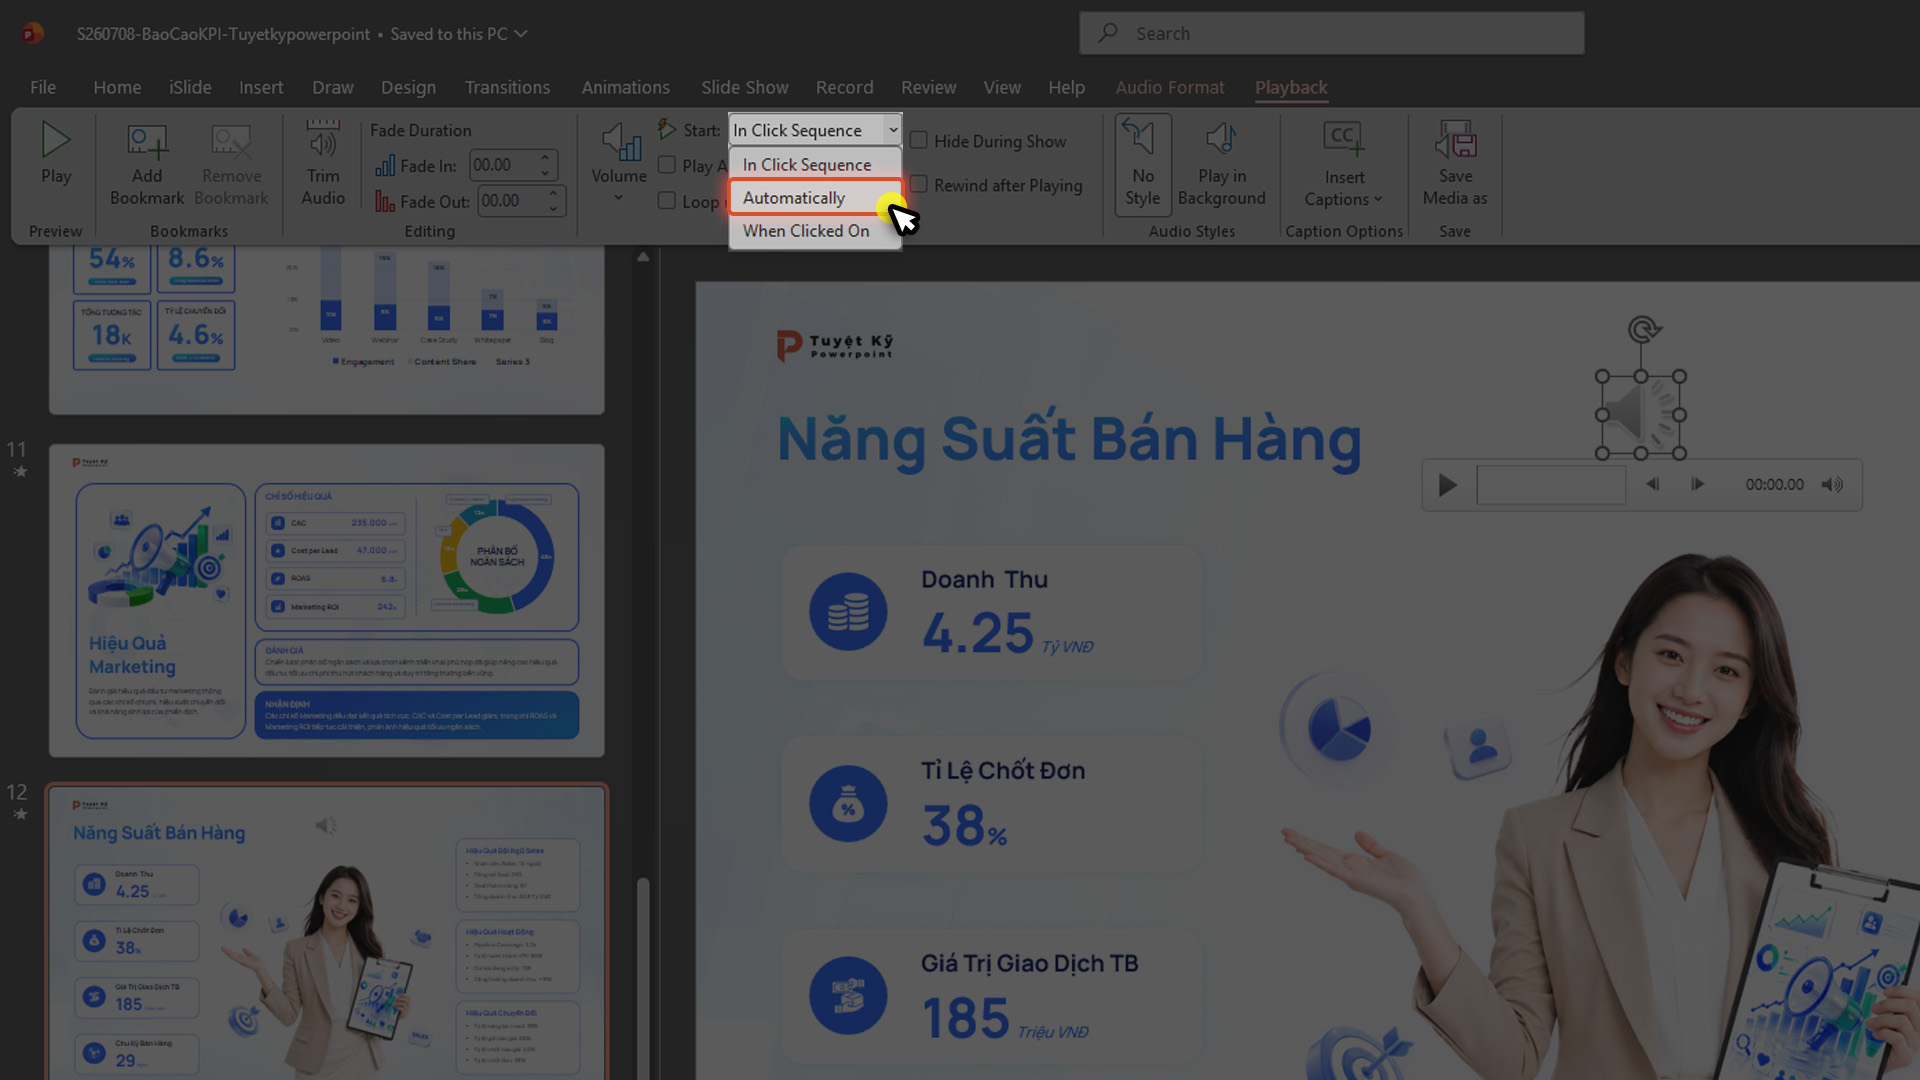1920x1080 pixels.
Task: Expand Volume dropdown chevron
Action: pyautogui.click(x=619, y=198)
